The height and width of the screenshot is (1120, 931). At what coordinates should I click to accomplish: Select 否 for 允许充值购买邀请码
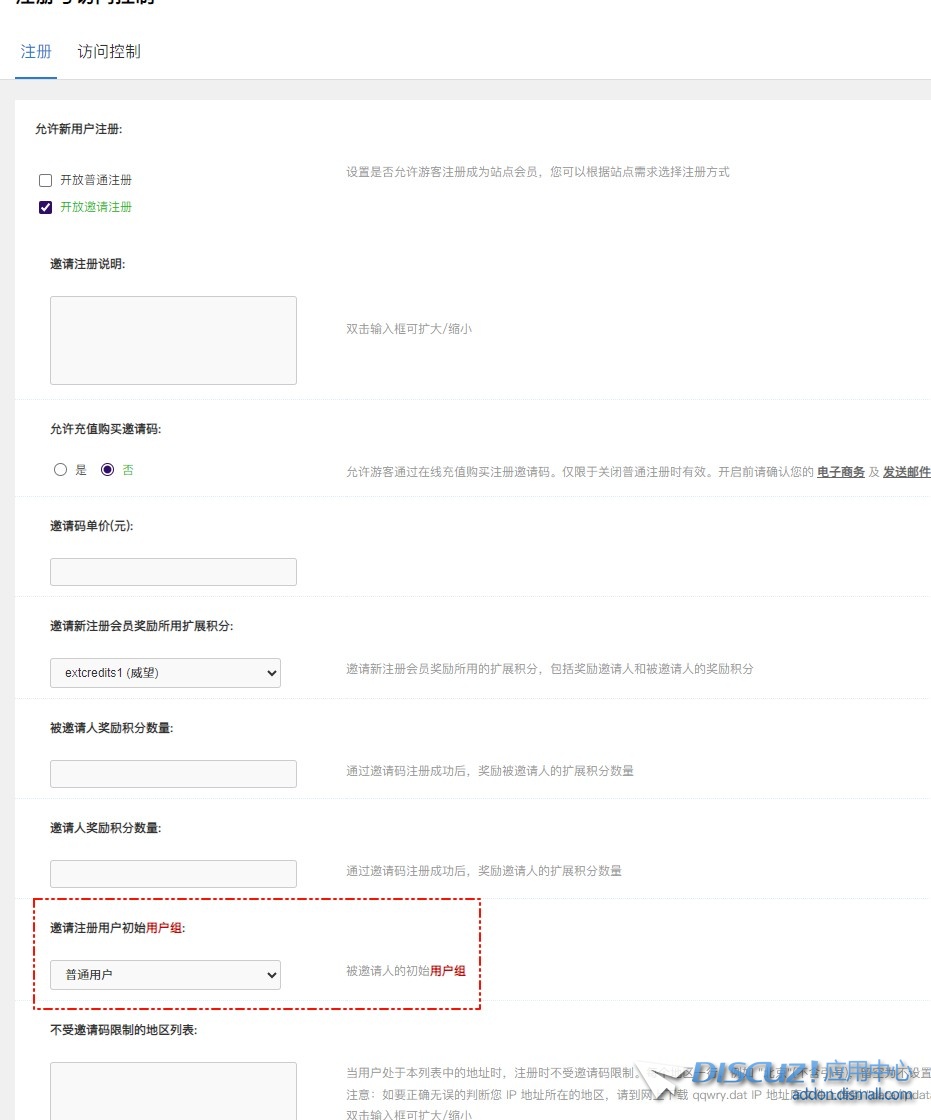point(107,469)
